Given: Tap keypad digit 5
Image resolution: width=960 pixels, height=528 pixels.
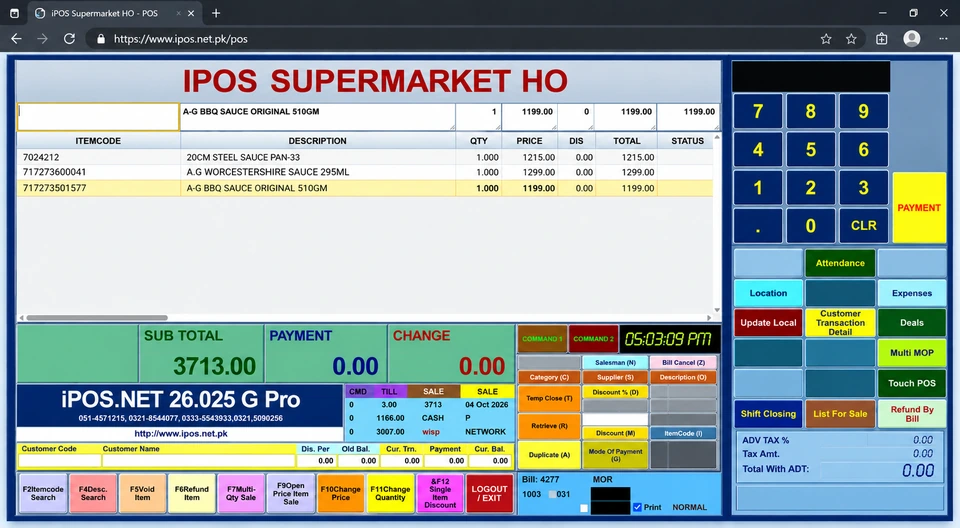Looking at the screenshot, I should pyautogui.click(x=811, y=149).
